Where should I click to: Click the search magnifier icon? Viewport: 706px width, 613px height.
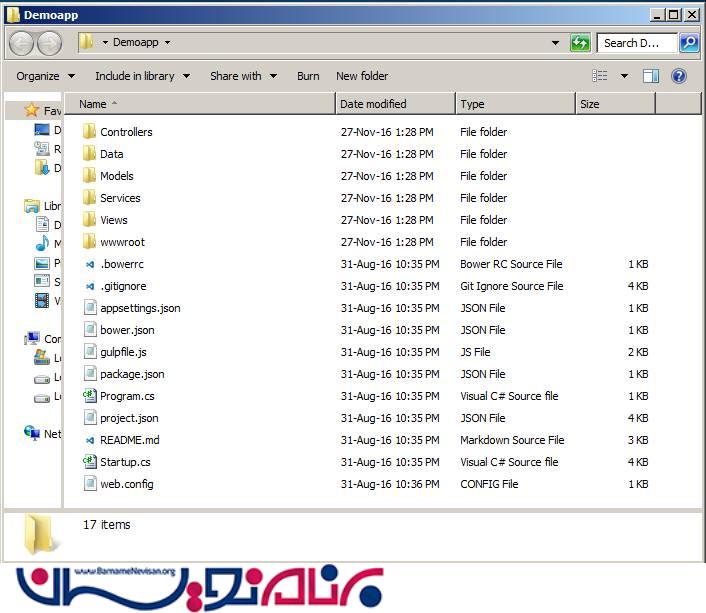689,43
